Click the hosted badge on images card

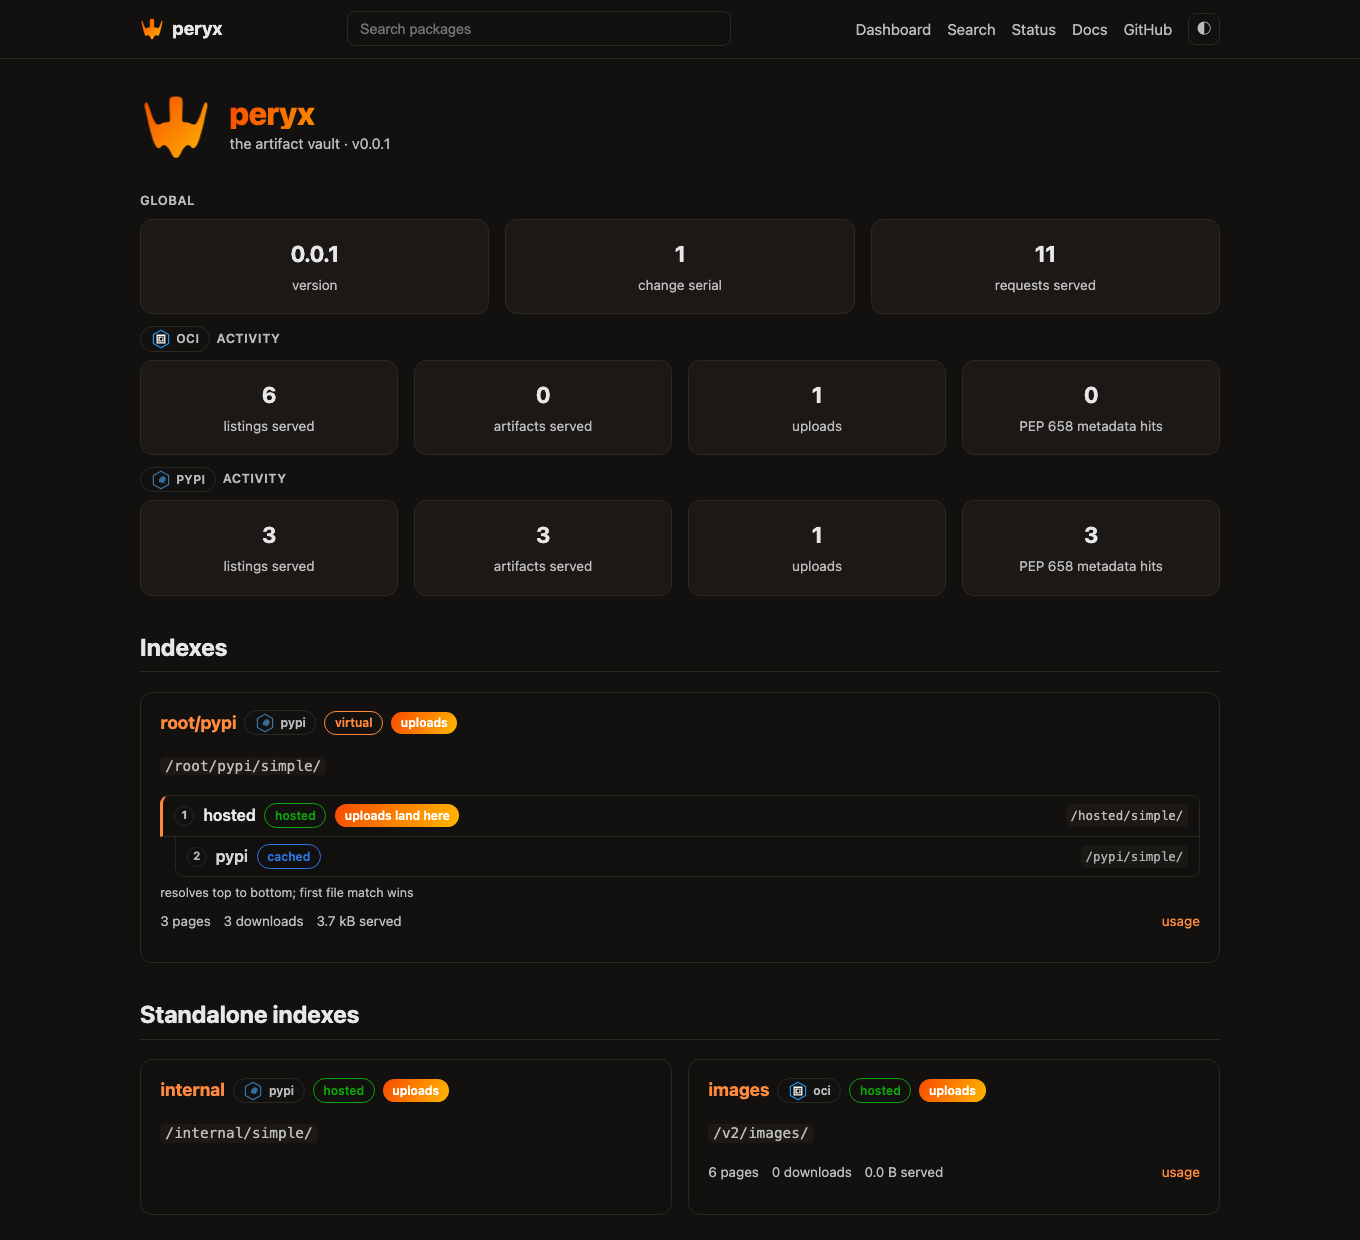(x=880, y=1091)
